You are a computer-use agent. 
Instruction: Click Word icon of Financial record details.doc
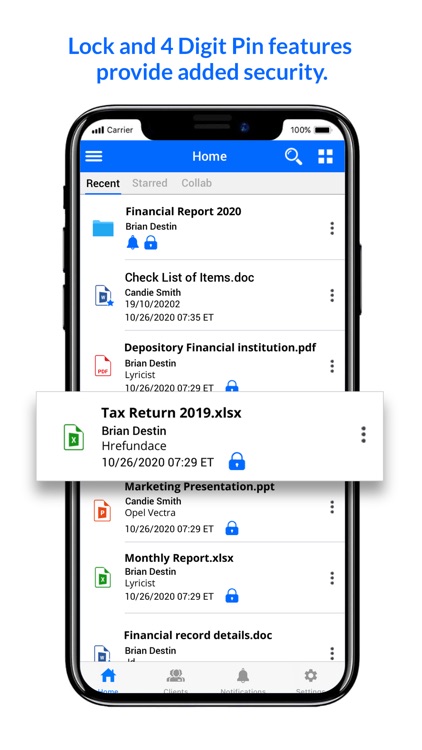[x=102, y=653]
